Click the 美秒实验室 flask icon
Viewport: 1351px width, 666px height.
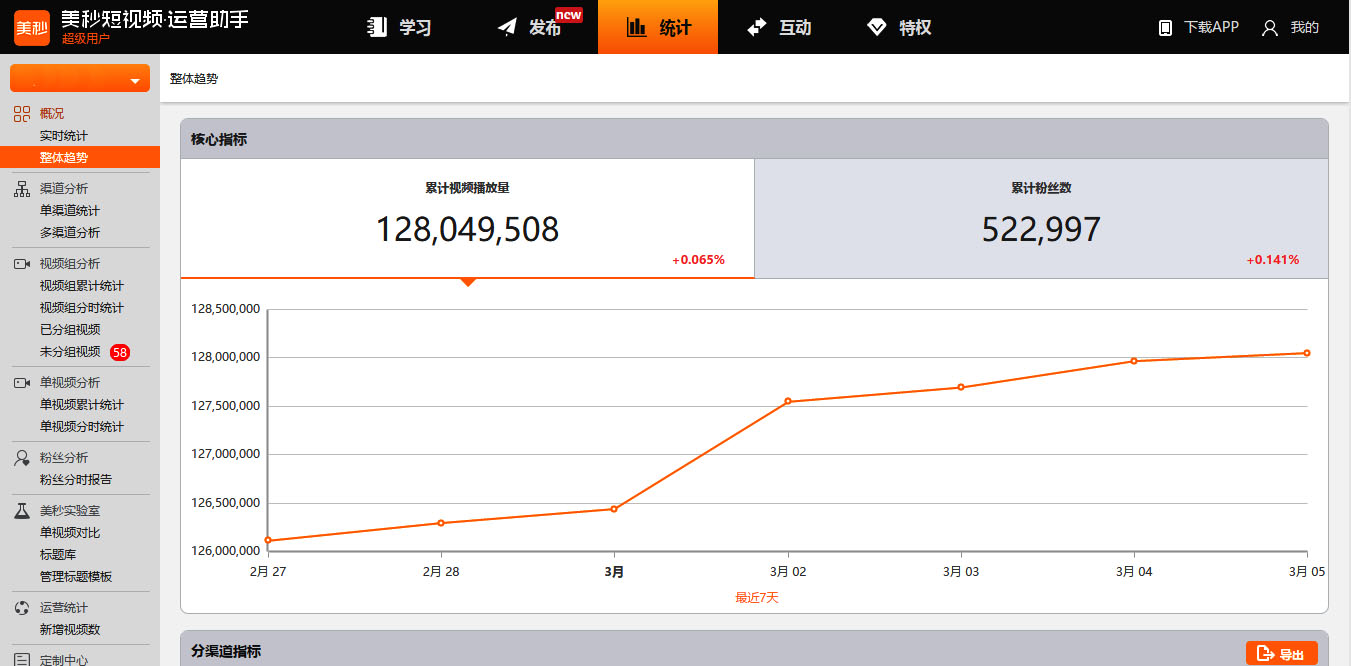coord(21,510)
